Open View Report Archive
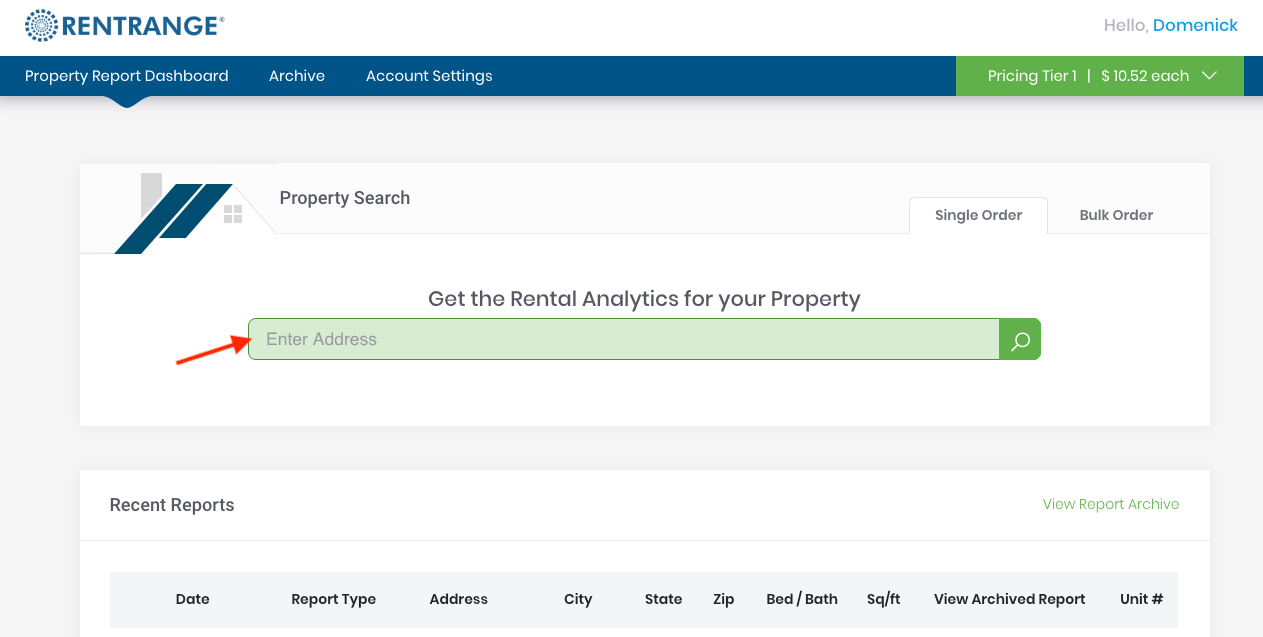This screenshot has width=1263, height=637. (x=1110, y=504)
